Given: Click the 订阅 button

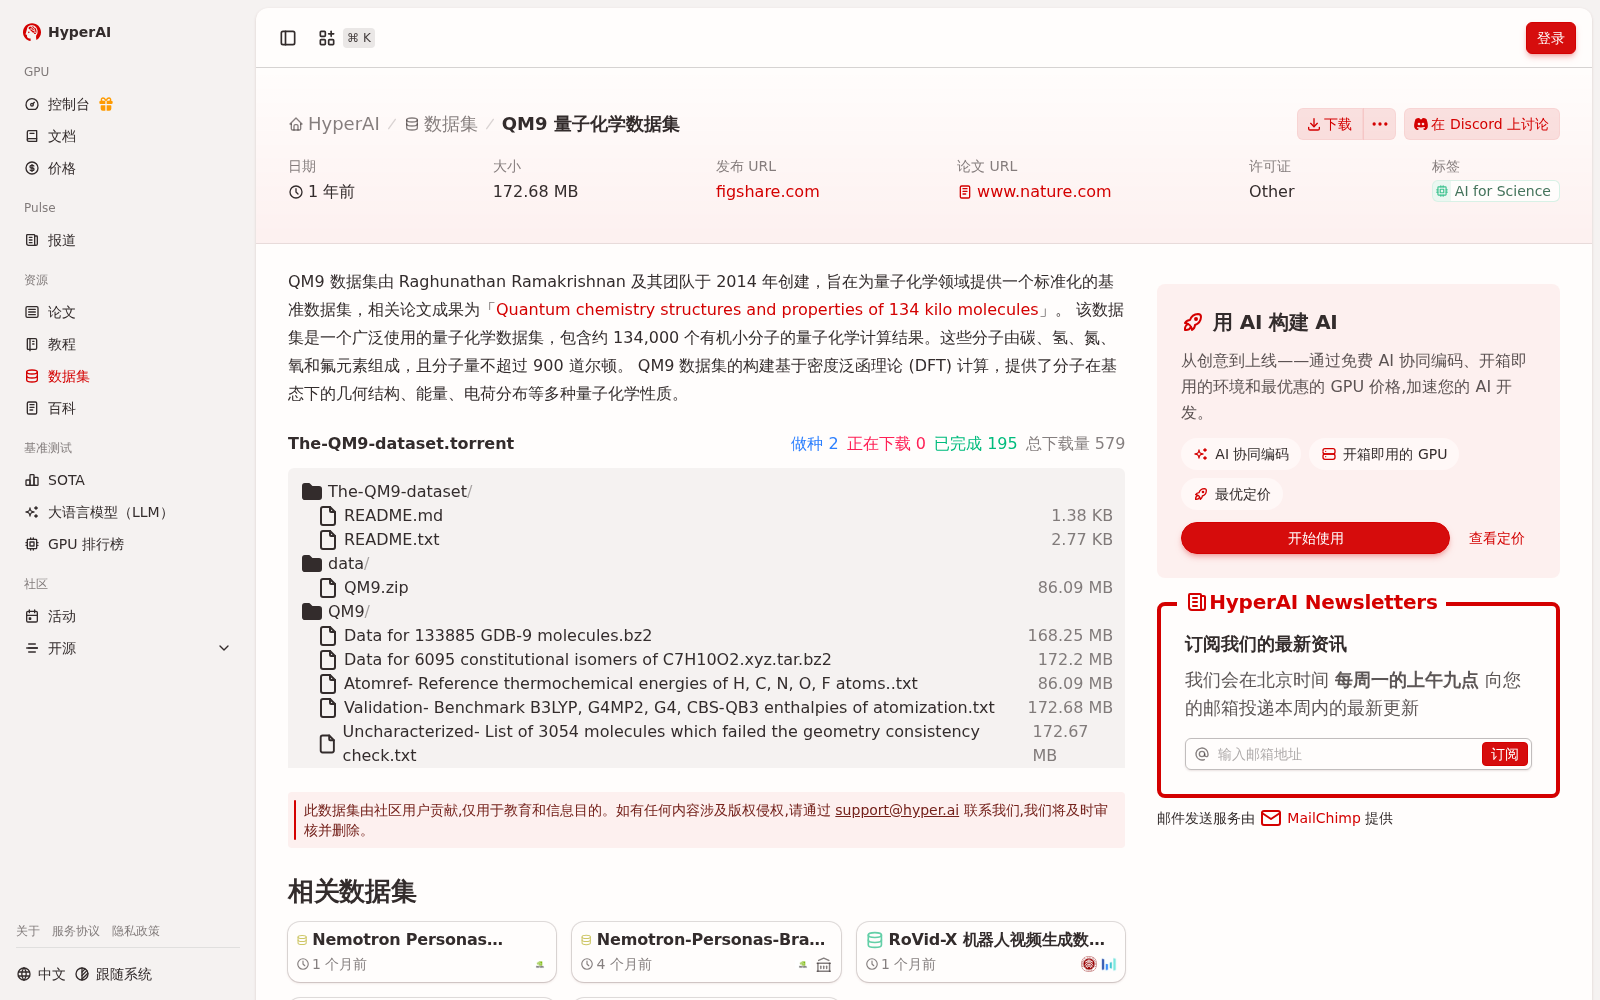Looking at the screenshot, I should click(x=1505, y=754).
